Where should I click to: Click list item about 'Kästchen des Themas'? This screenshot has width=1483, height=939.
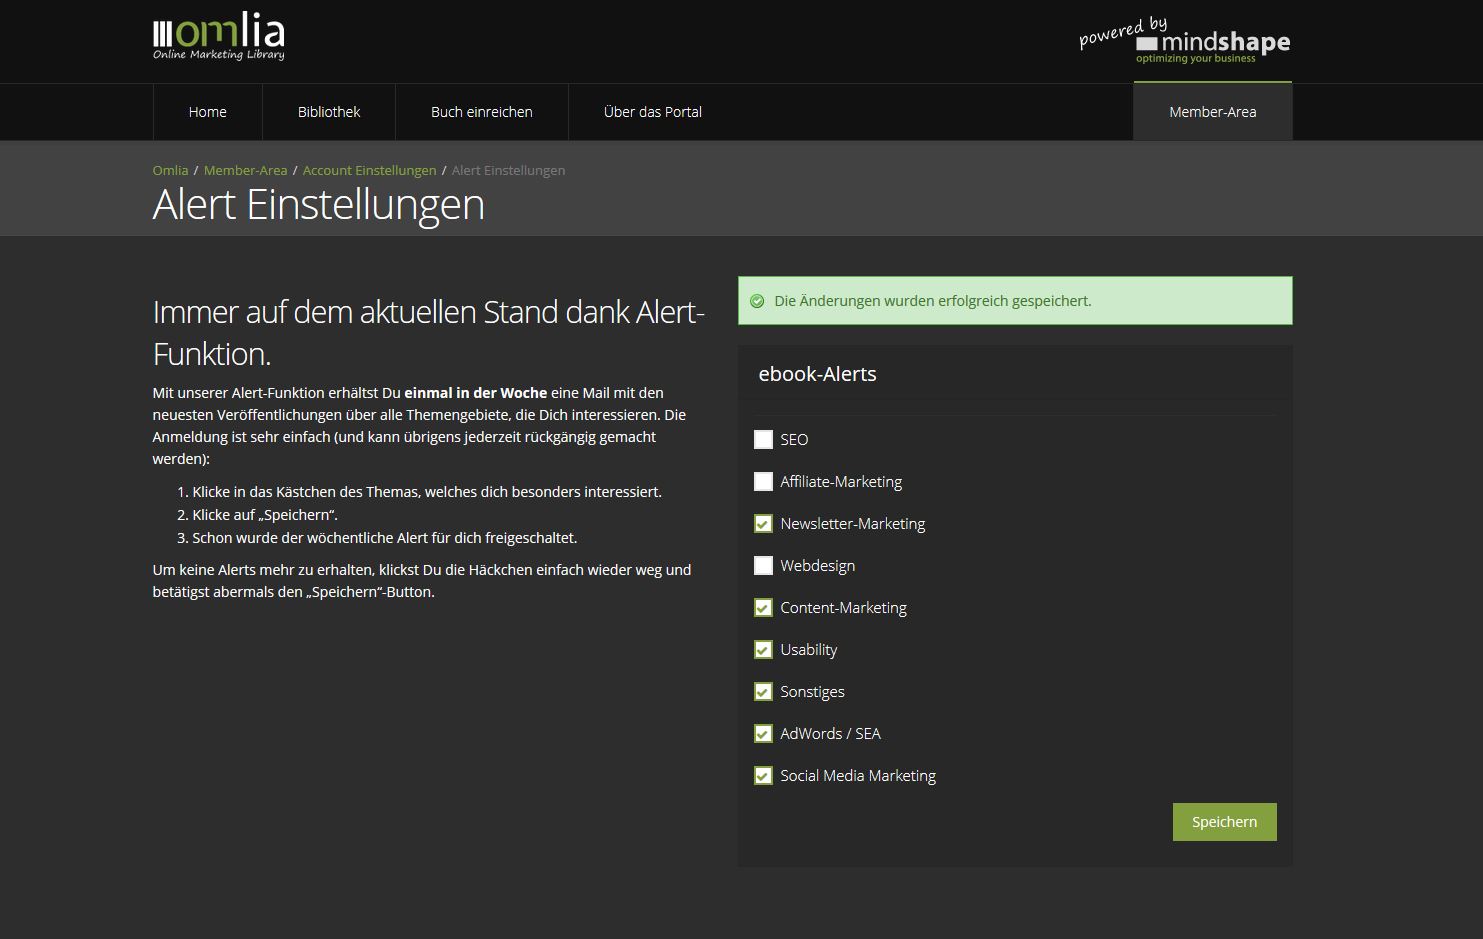(x=427, y=492)
